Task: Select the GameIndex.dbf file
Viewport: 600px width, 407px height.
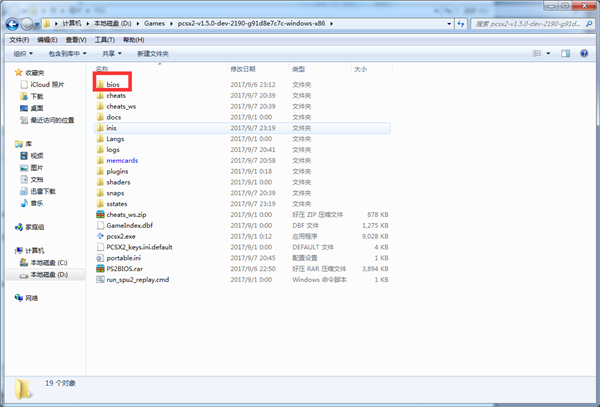Action: (x=125, y=225)
